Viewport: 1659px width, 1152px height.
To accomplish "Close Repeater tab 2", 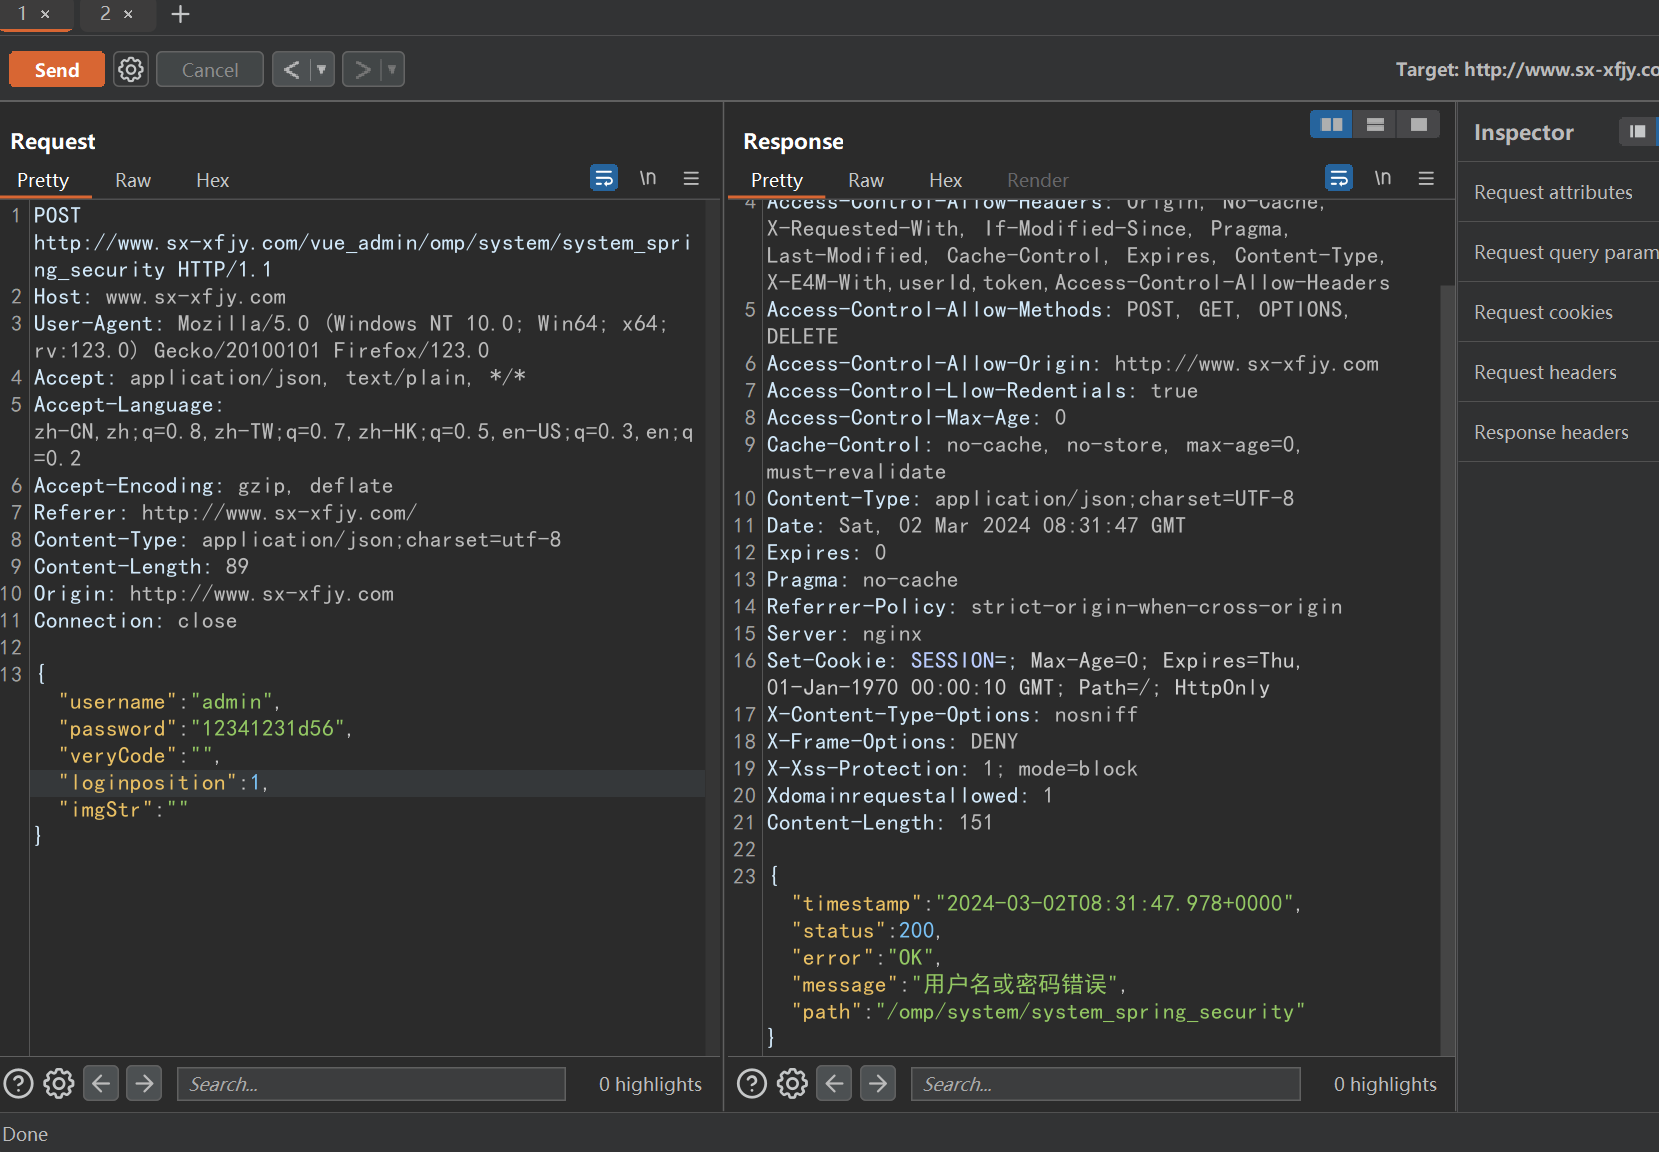I will pos(128,14).
